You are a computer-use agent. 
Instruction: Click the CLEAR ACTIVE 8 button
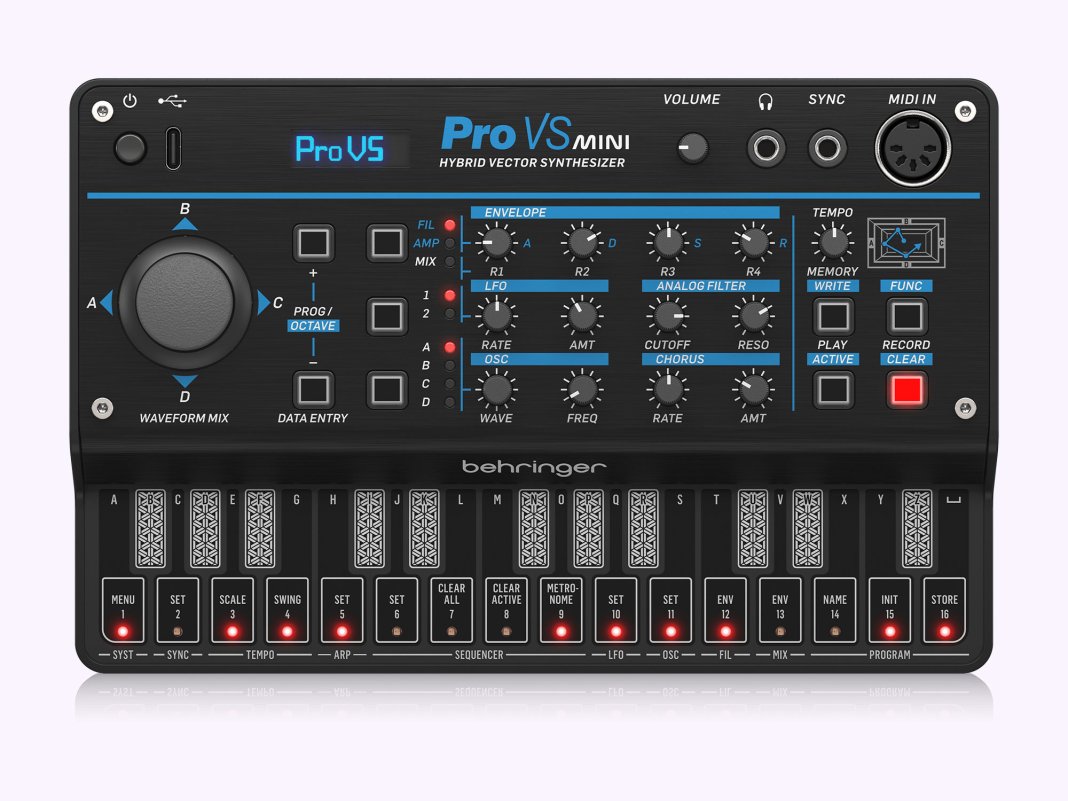(x=506, y=610)
